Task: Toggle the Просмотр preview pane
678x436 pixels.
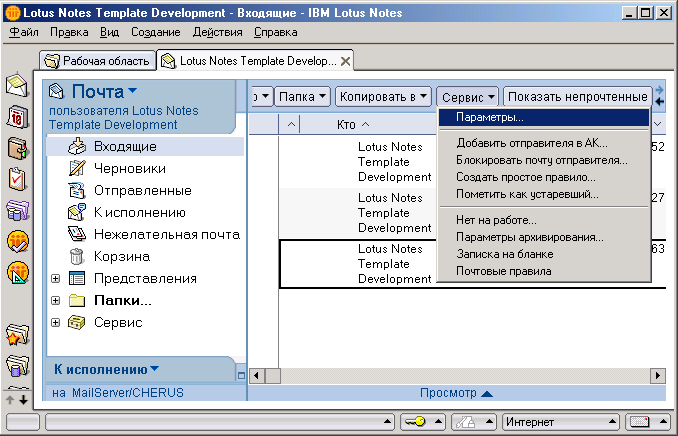Action: click(x=456, y=393)
